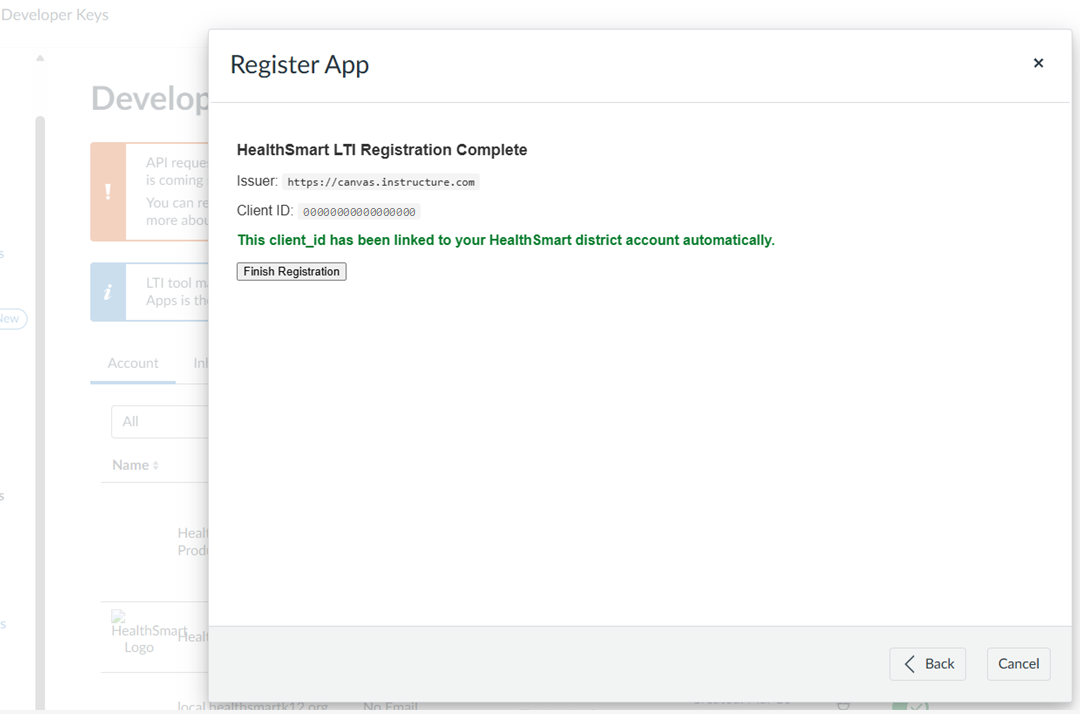Click the New pill badge at left edge
Screen dimensions: 1080x714
[12, 319]
